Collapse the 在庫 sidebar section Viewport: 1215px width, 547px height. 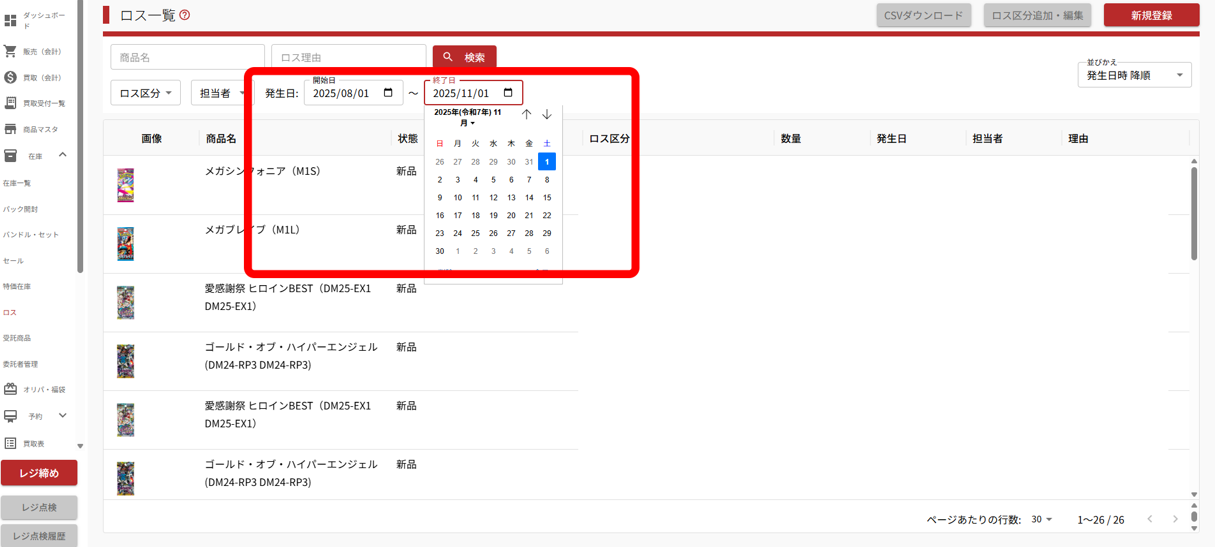[x=62, y=155]
